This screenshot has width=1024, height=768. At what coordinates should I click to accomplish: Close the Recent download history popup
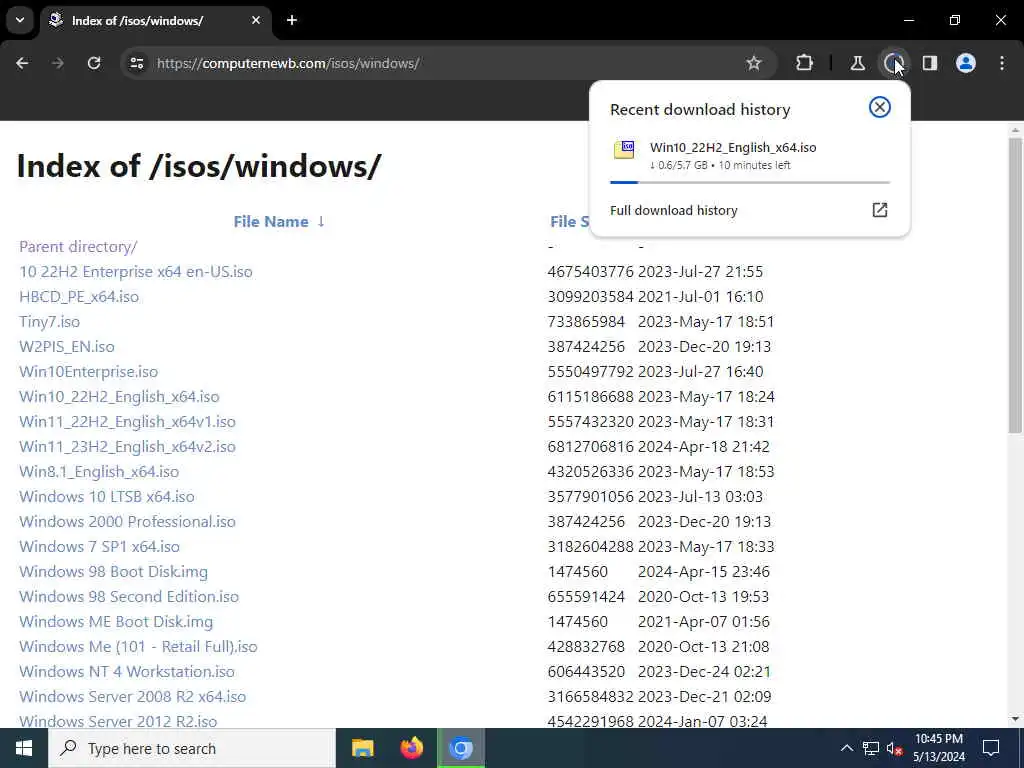[880, 107]
